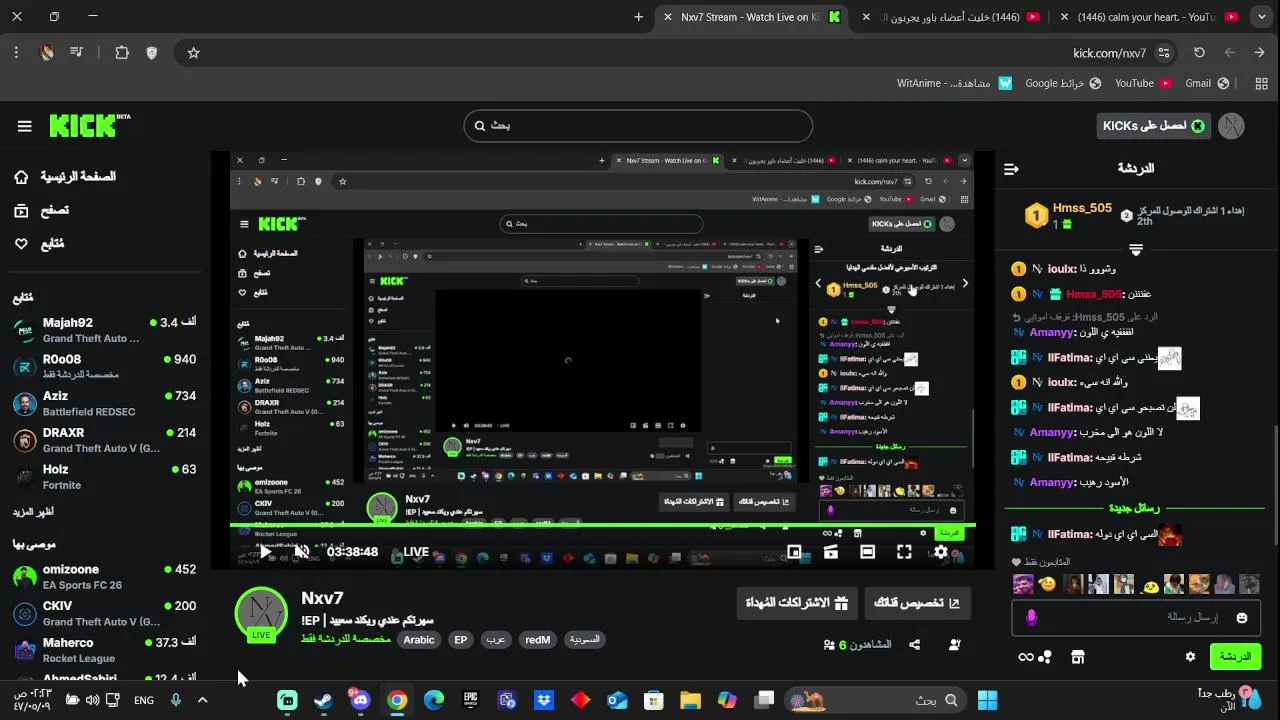Click the customize channel button
1280x720 pixels.
coord(917,603)
